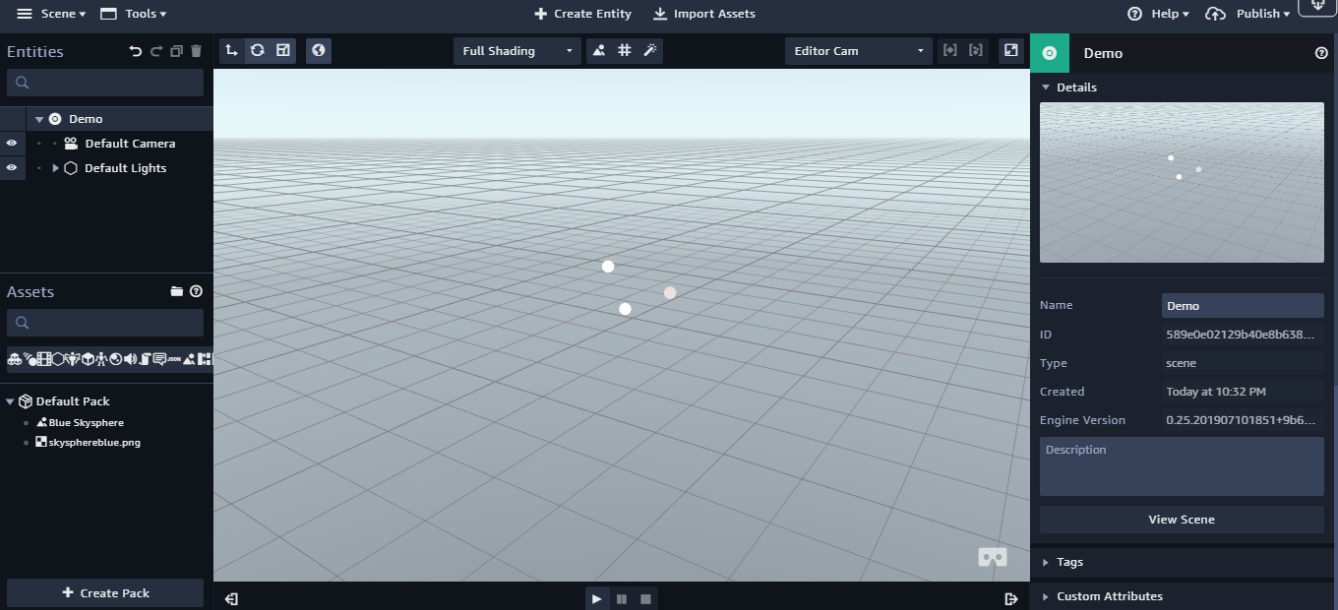Toggle visibility of Default Lights
The image size is (1338, 610).
click(x=12, y=169)
